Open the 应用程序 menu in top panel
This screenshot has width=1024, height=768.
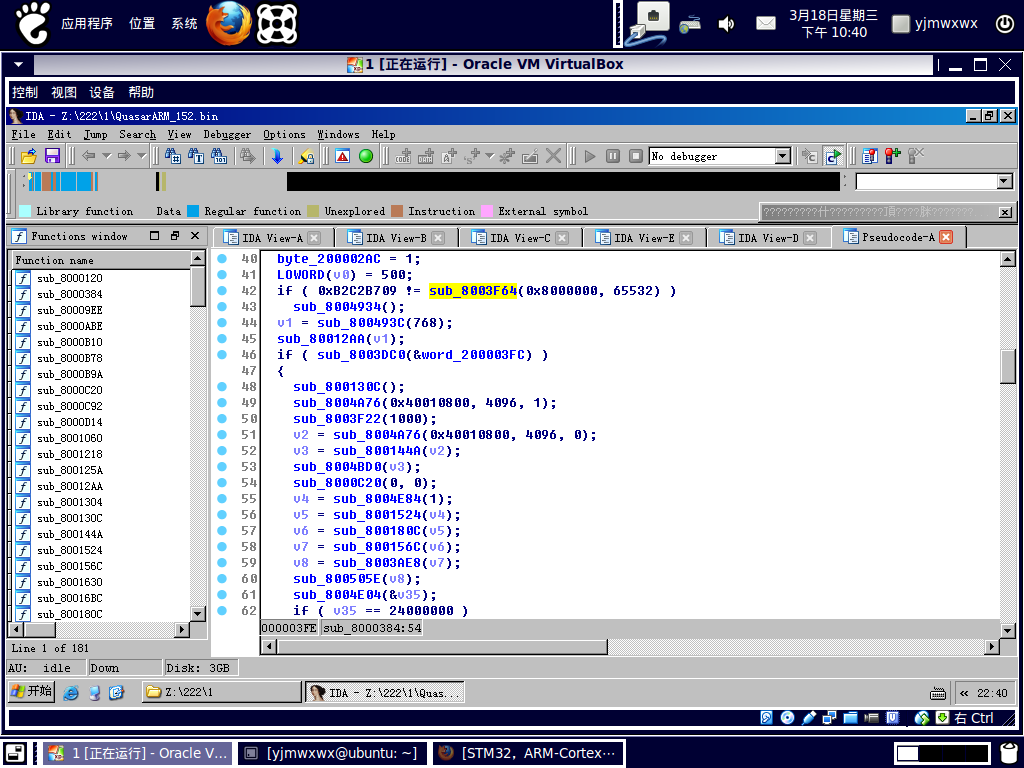coord(87,24)
